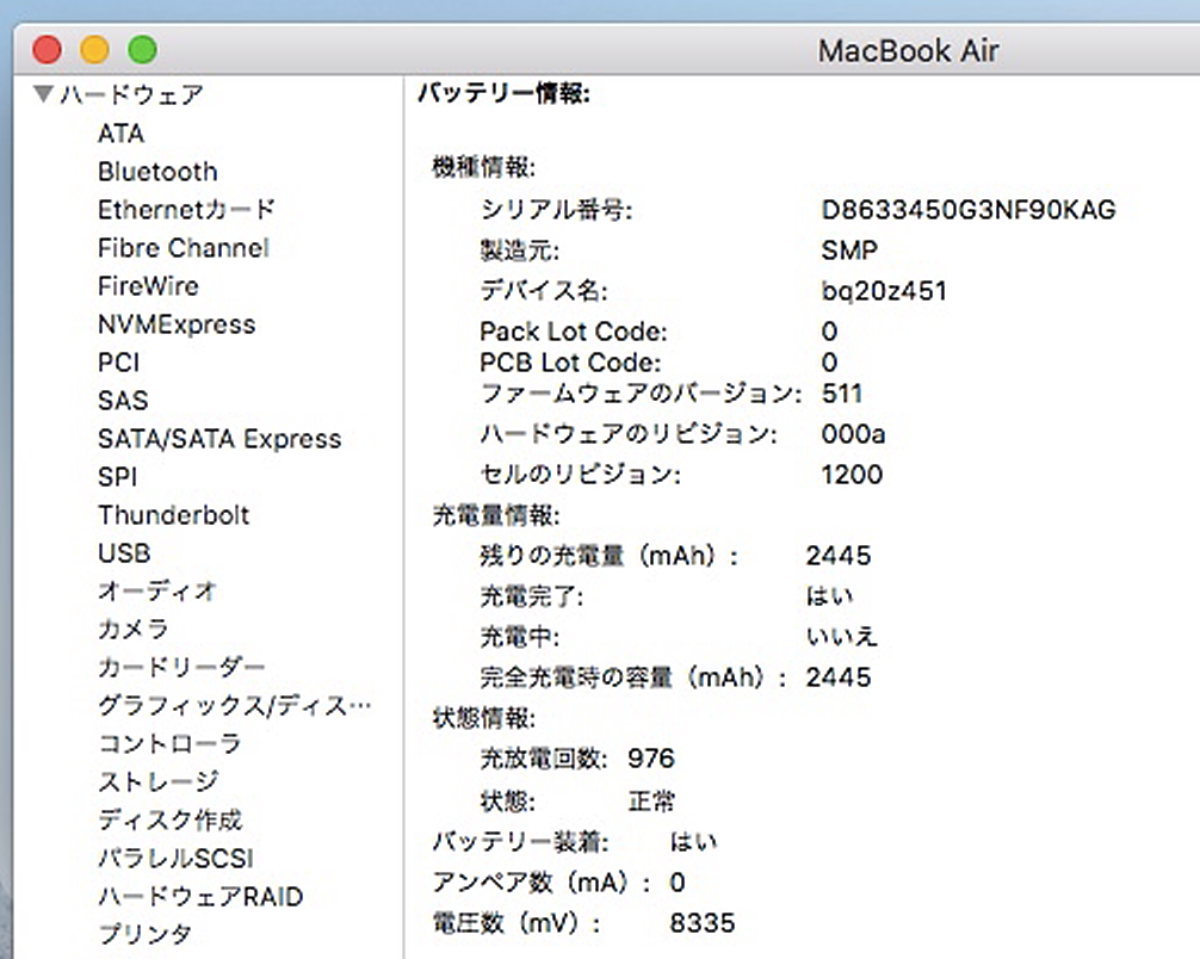Click the バッテリー装着 label

519,842
